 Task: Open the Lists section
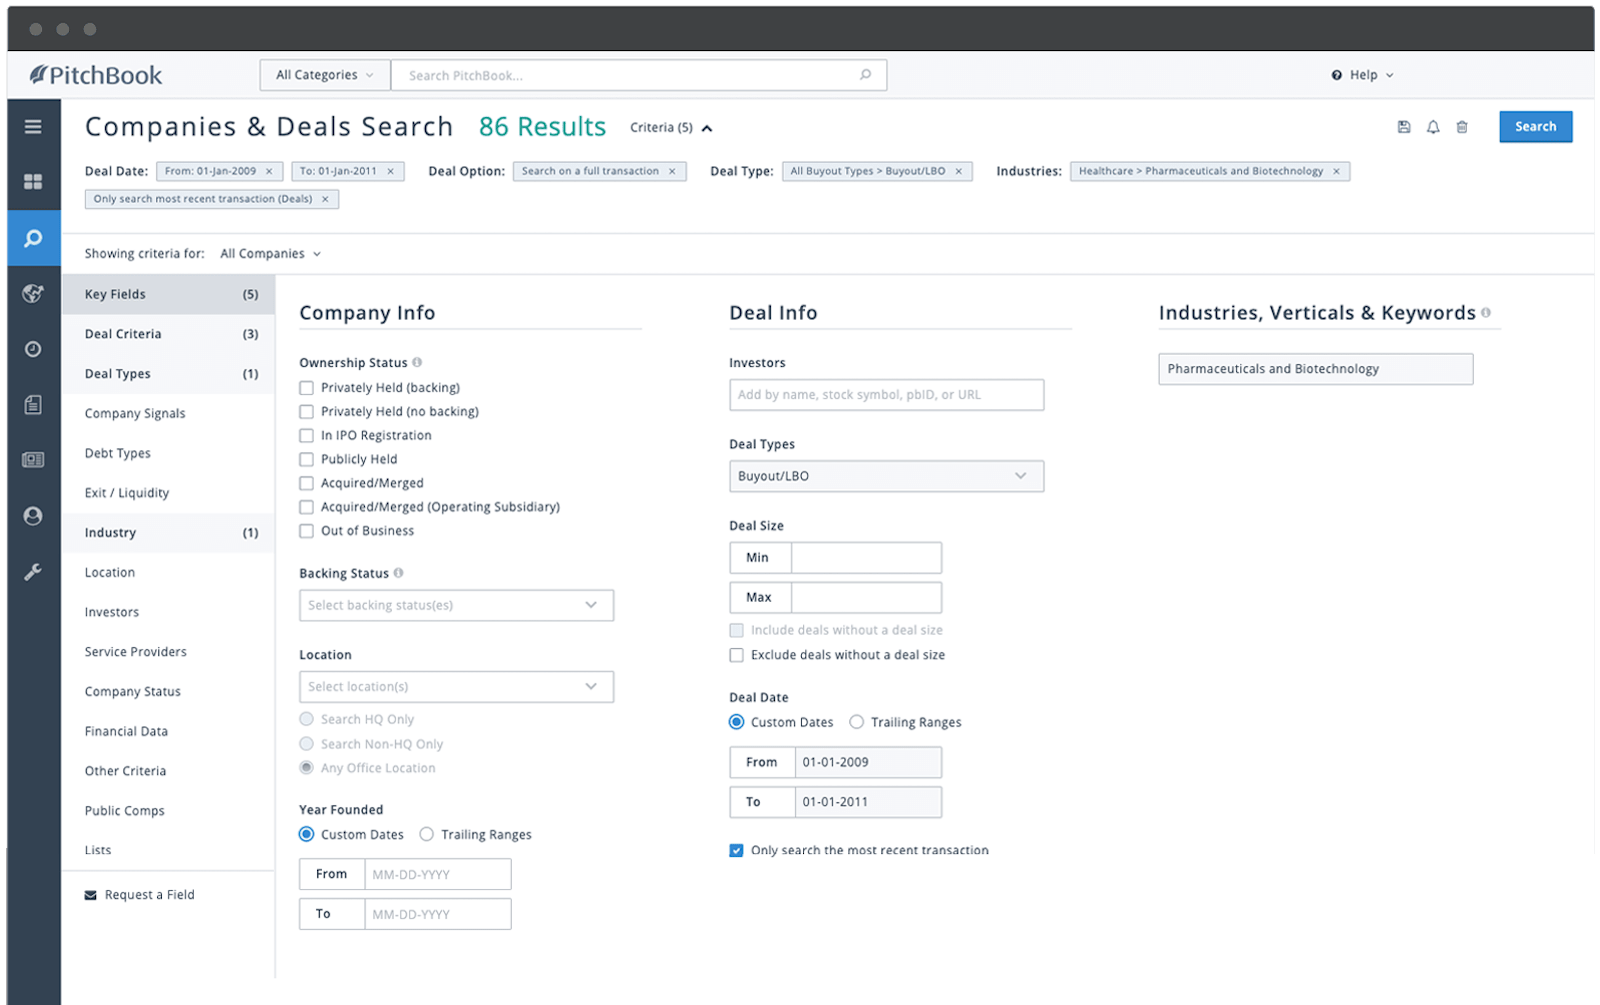(x=168, y=850)
